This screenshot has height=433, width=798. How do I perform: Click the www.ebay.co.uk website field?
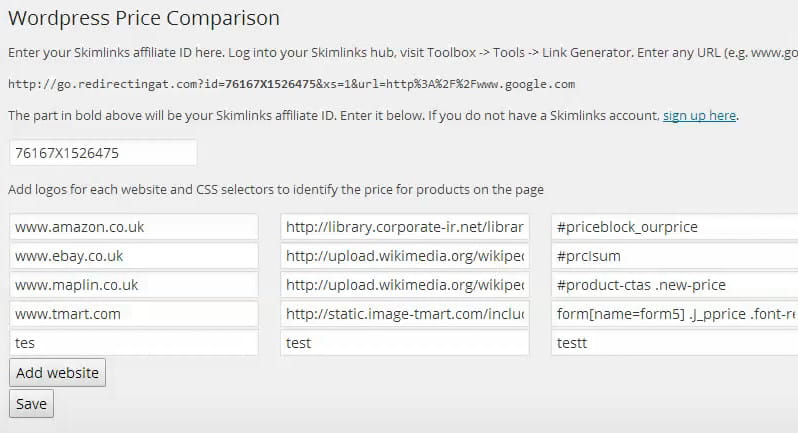pyautogui.click(x=133, y=256)
